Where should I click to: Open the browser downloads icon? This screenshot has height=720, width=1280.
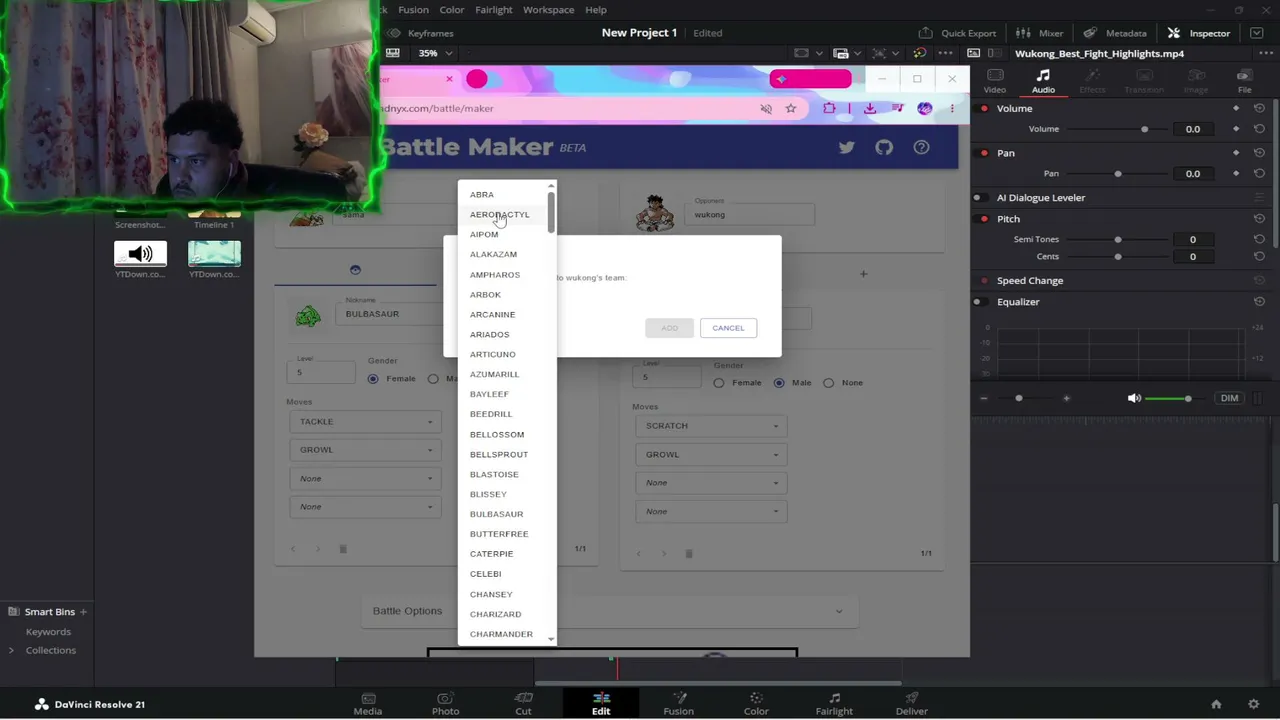[870, 108]
